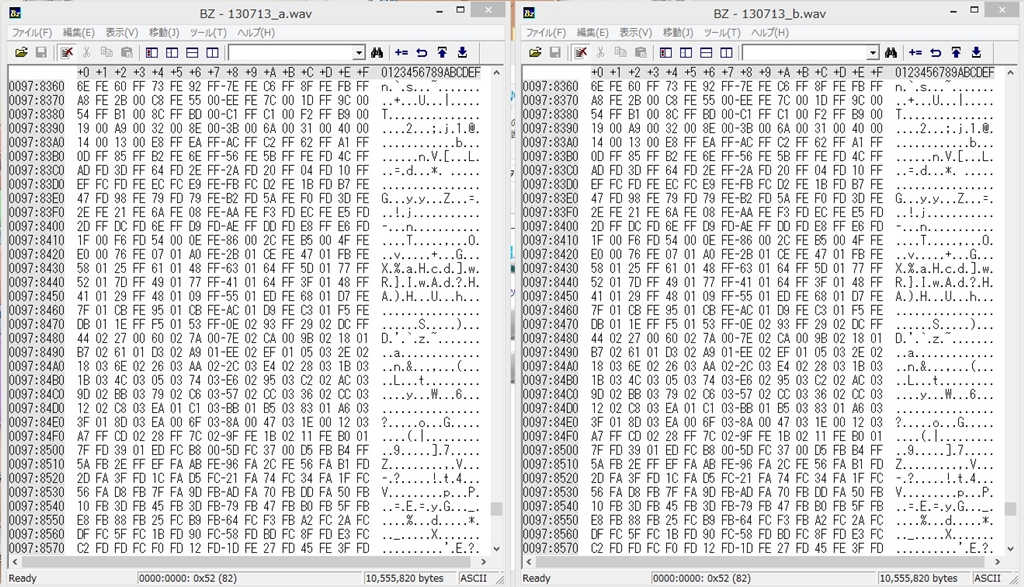Click horizontal scrollbar right arrow in 130713_a.wav window
Viewport: 1024px width, 587px height.
coord(483,562)
